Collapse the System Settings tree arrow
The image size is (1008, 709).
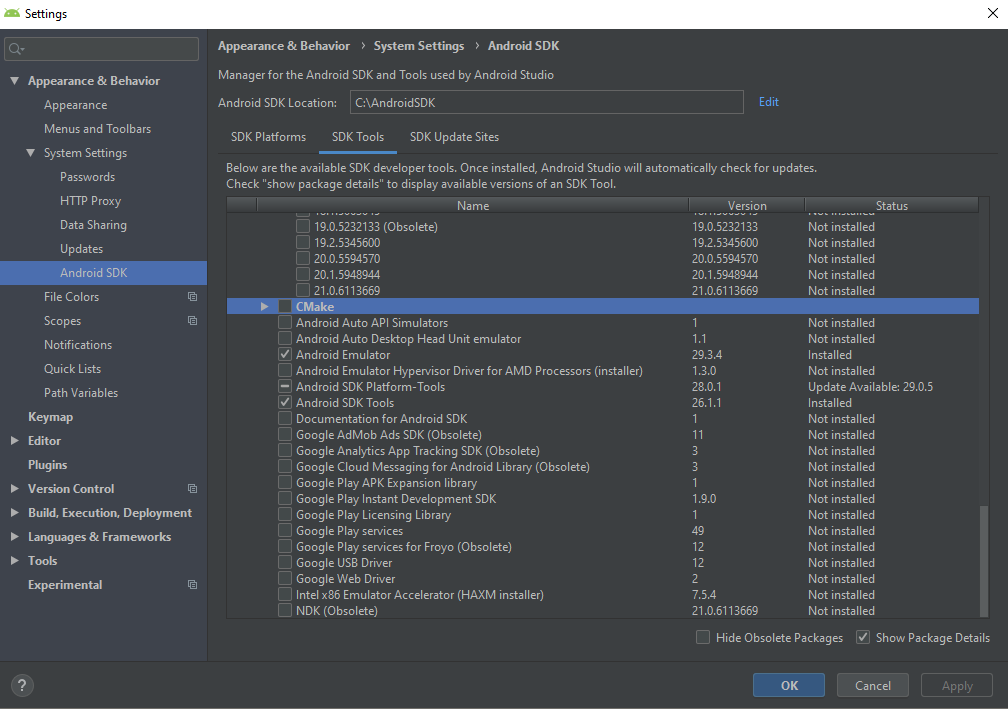pos(30,153)
